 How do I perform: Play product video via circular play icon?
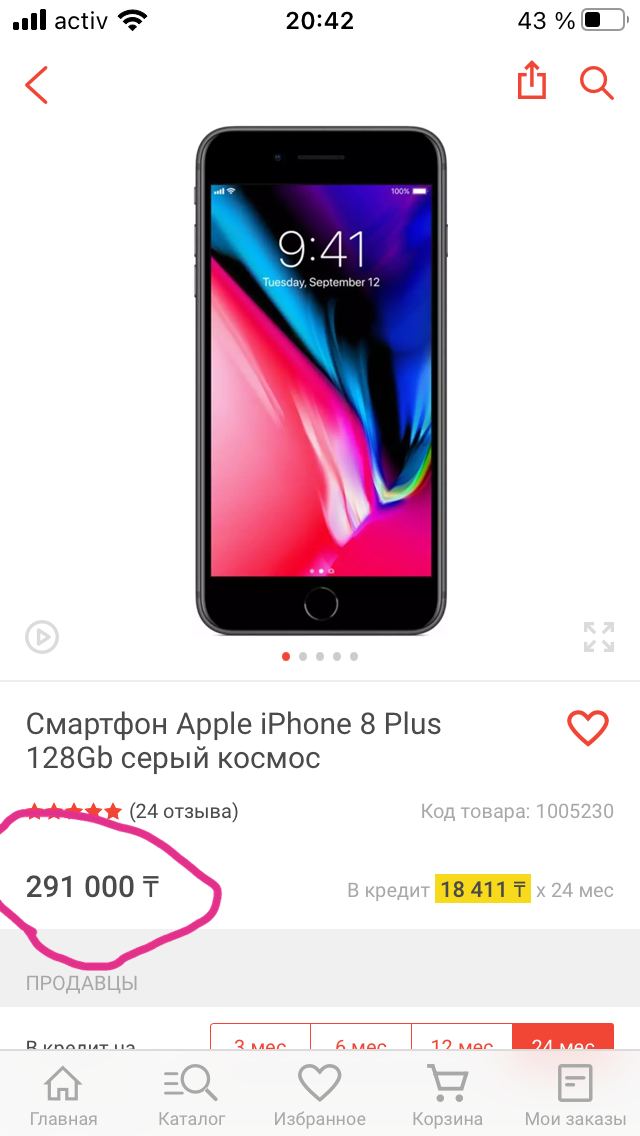(42, 637)
